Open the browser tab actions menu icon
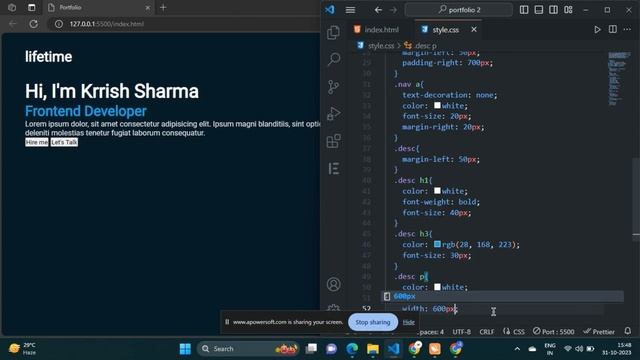The height and width of the screenshot is (360, 640). 31,7
